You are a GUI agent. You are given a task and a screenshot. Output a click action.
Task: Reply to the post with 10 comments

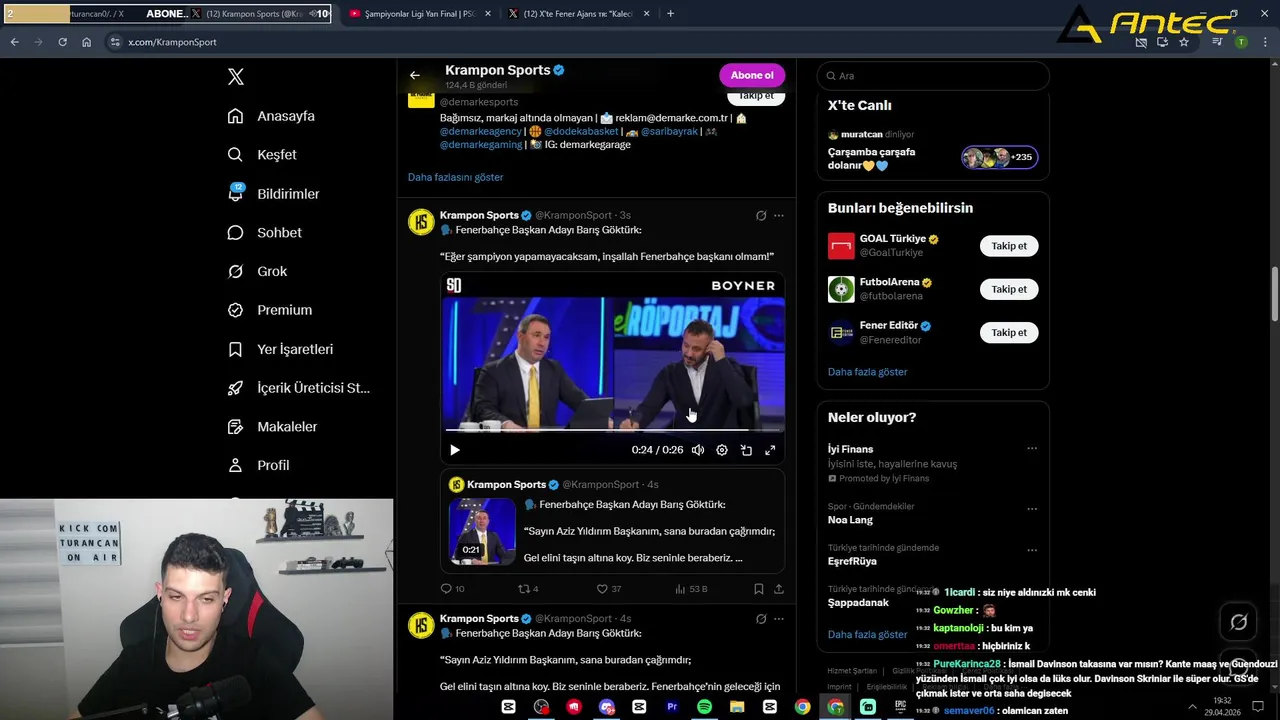pyautogui.click(x=452, y=589)
